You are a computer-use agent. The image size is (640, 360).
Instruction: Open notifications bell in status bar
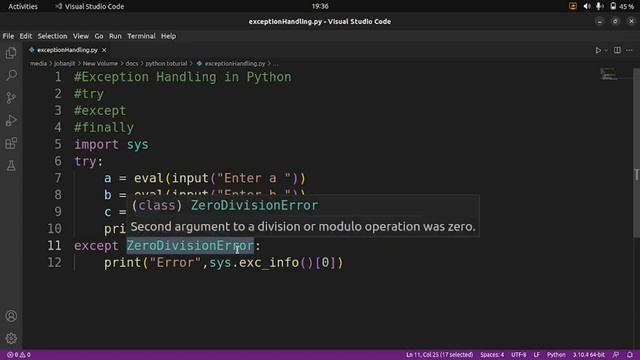coord(630,355)
